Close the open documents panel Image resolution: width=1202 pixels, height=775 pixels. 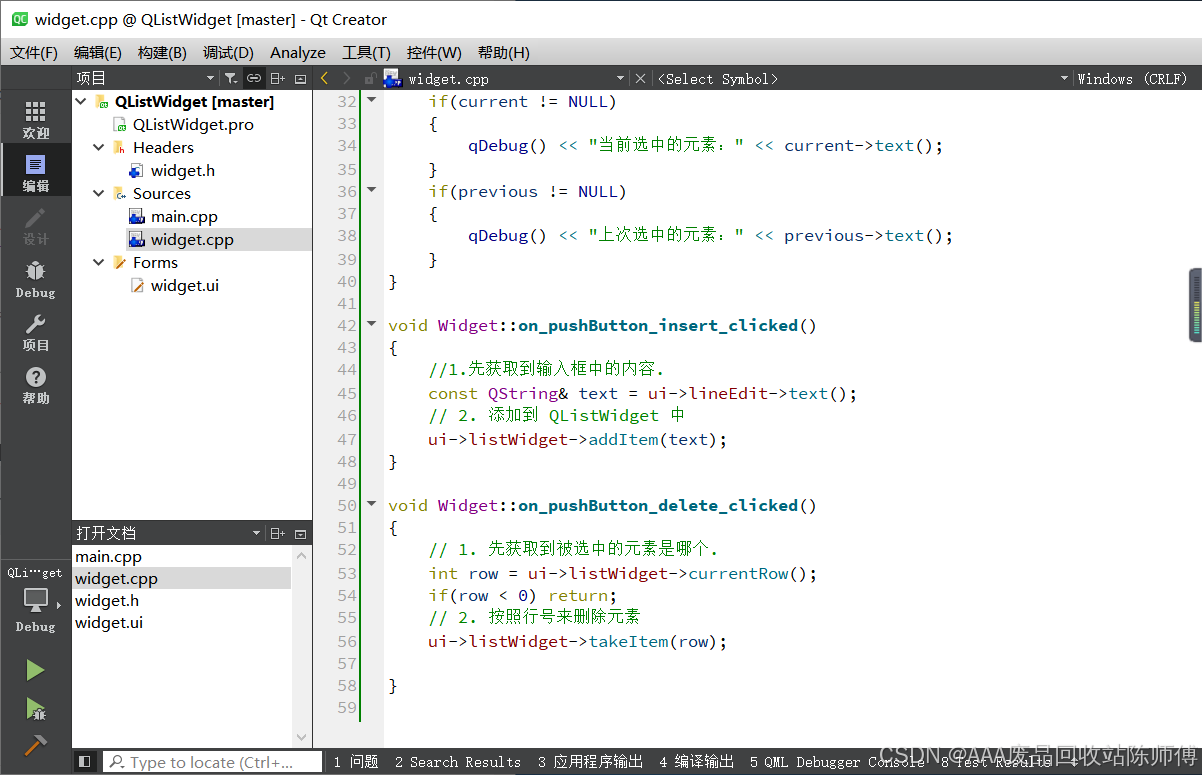300,533
